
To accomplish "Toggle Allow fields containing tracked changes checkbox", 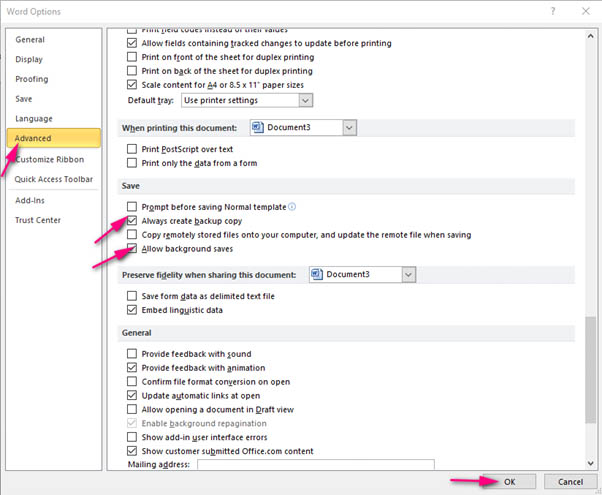I will (132, 43).
